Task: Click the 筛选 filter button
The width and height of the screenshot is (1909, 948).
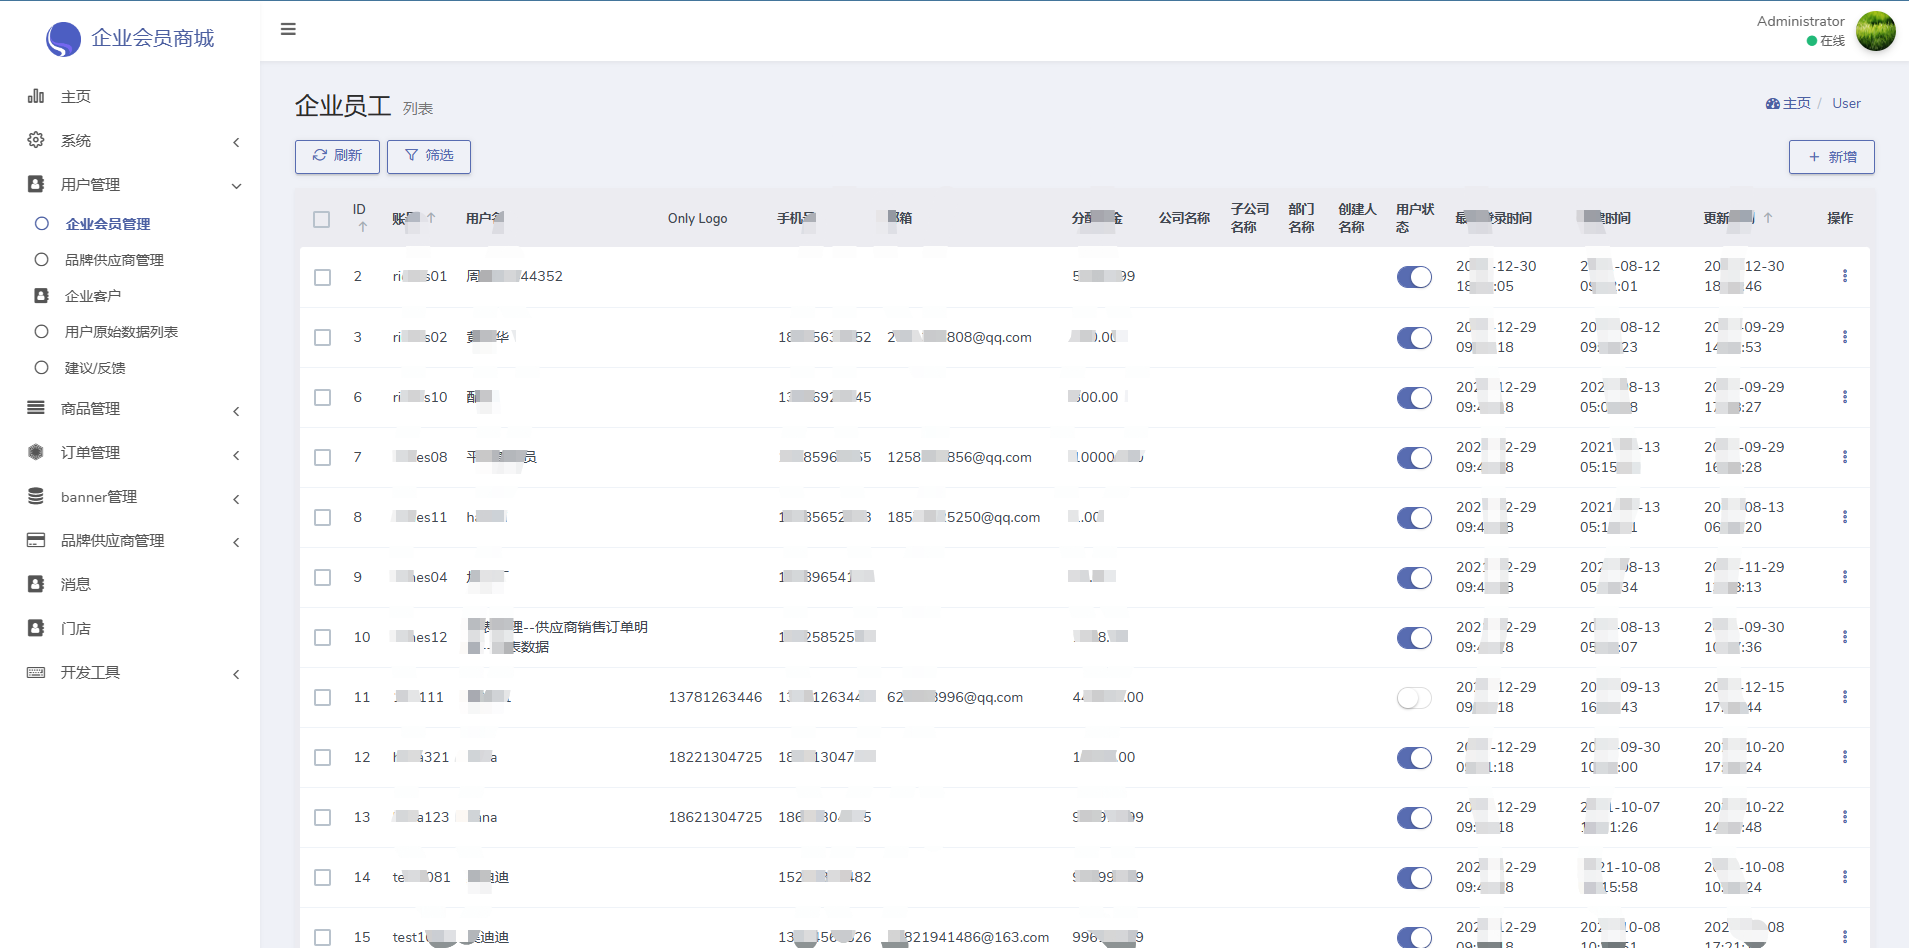Action: coord(429,156)
